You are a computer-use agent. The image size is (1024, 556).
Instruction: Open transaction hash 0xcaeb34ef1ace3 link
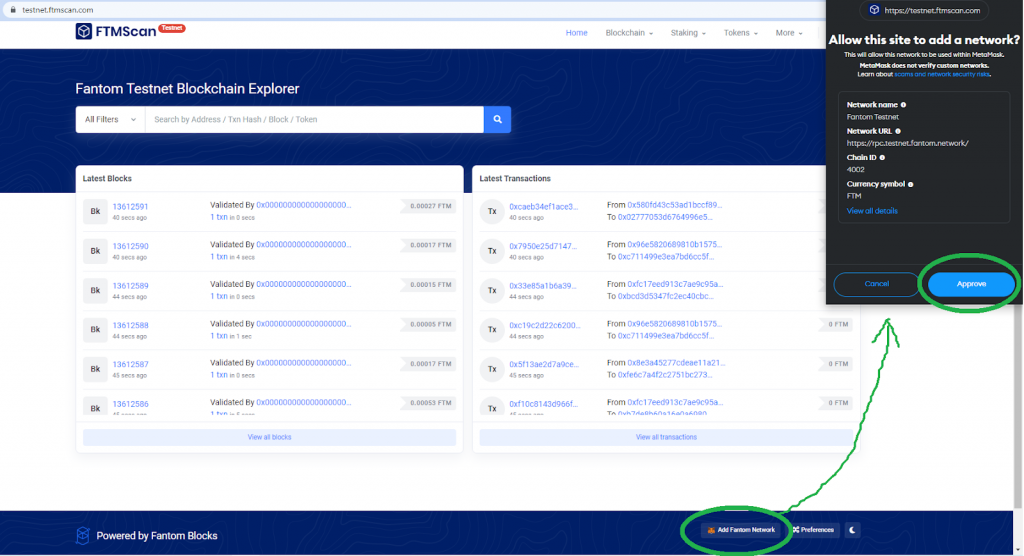(543, 206)
